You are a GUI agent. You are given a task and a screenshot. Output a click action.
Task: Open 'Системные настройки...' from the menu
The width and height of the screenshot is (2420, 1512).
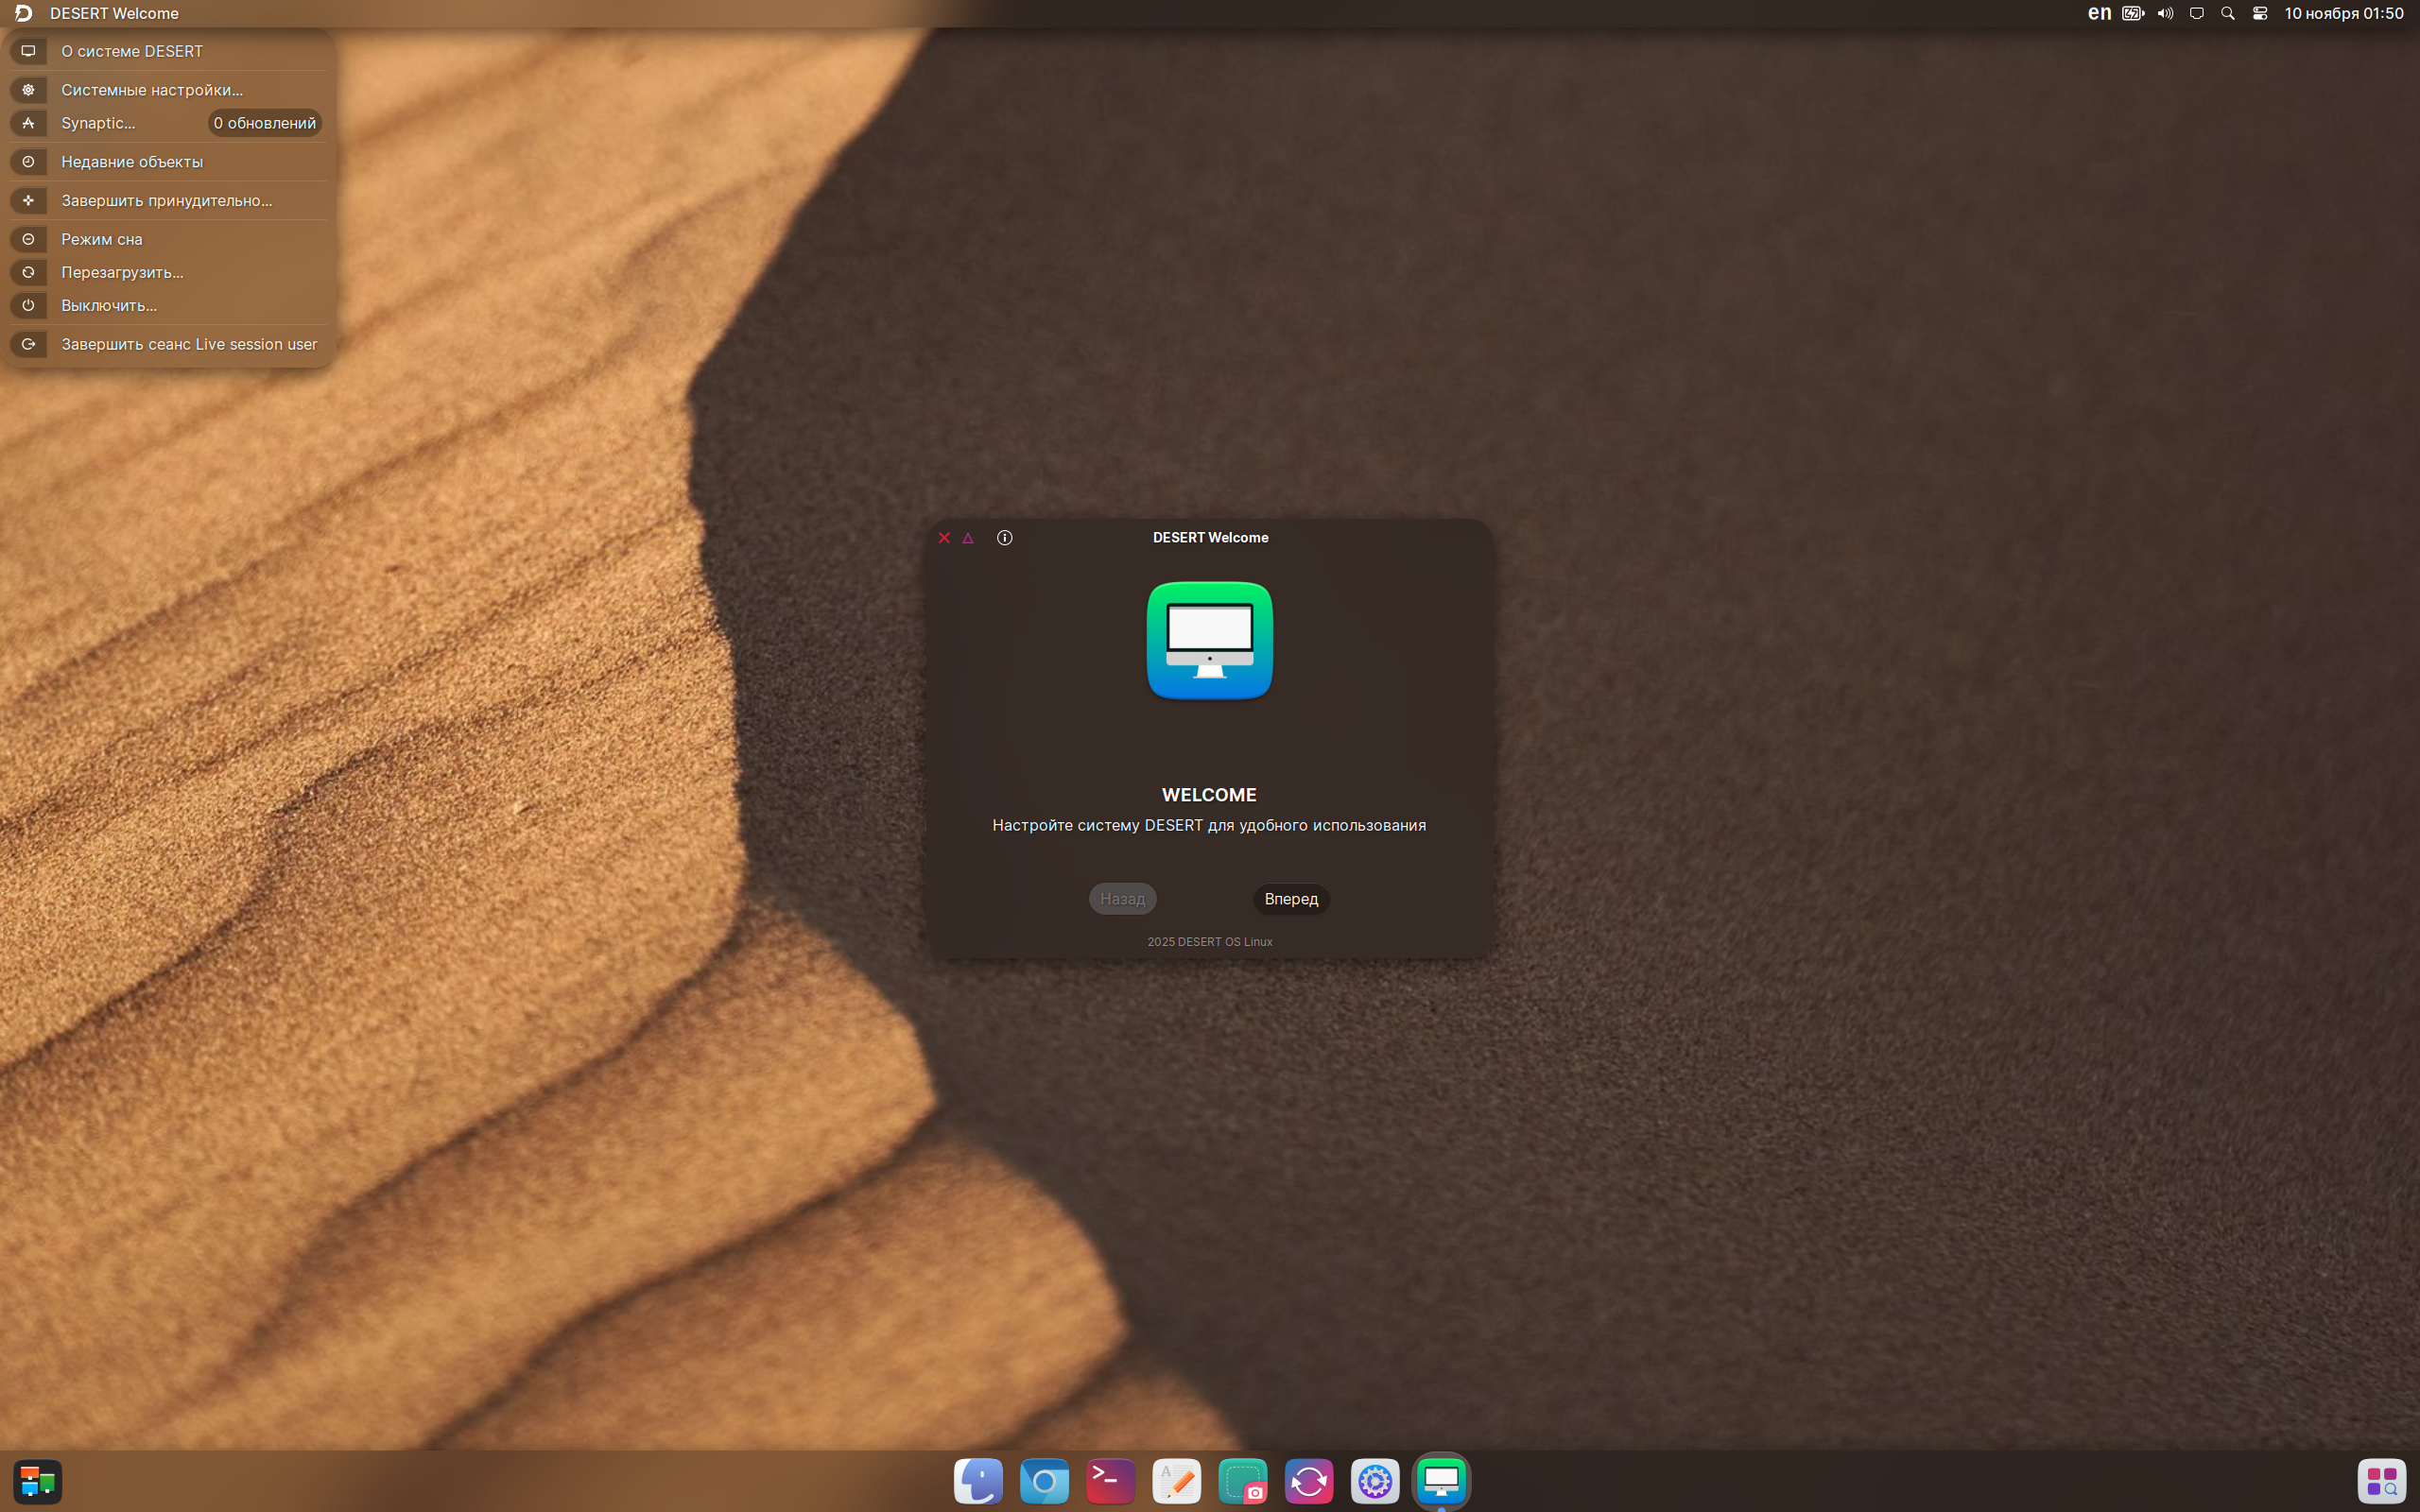pos(168,90)
